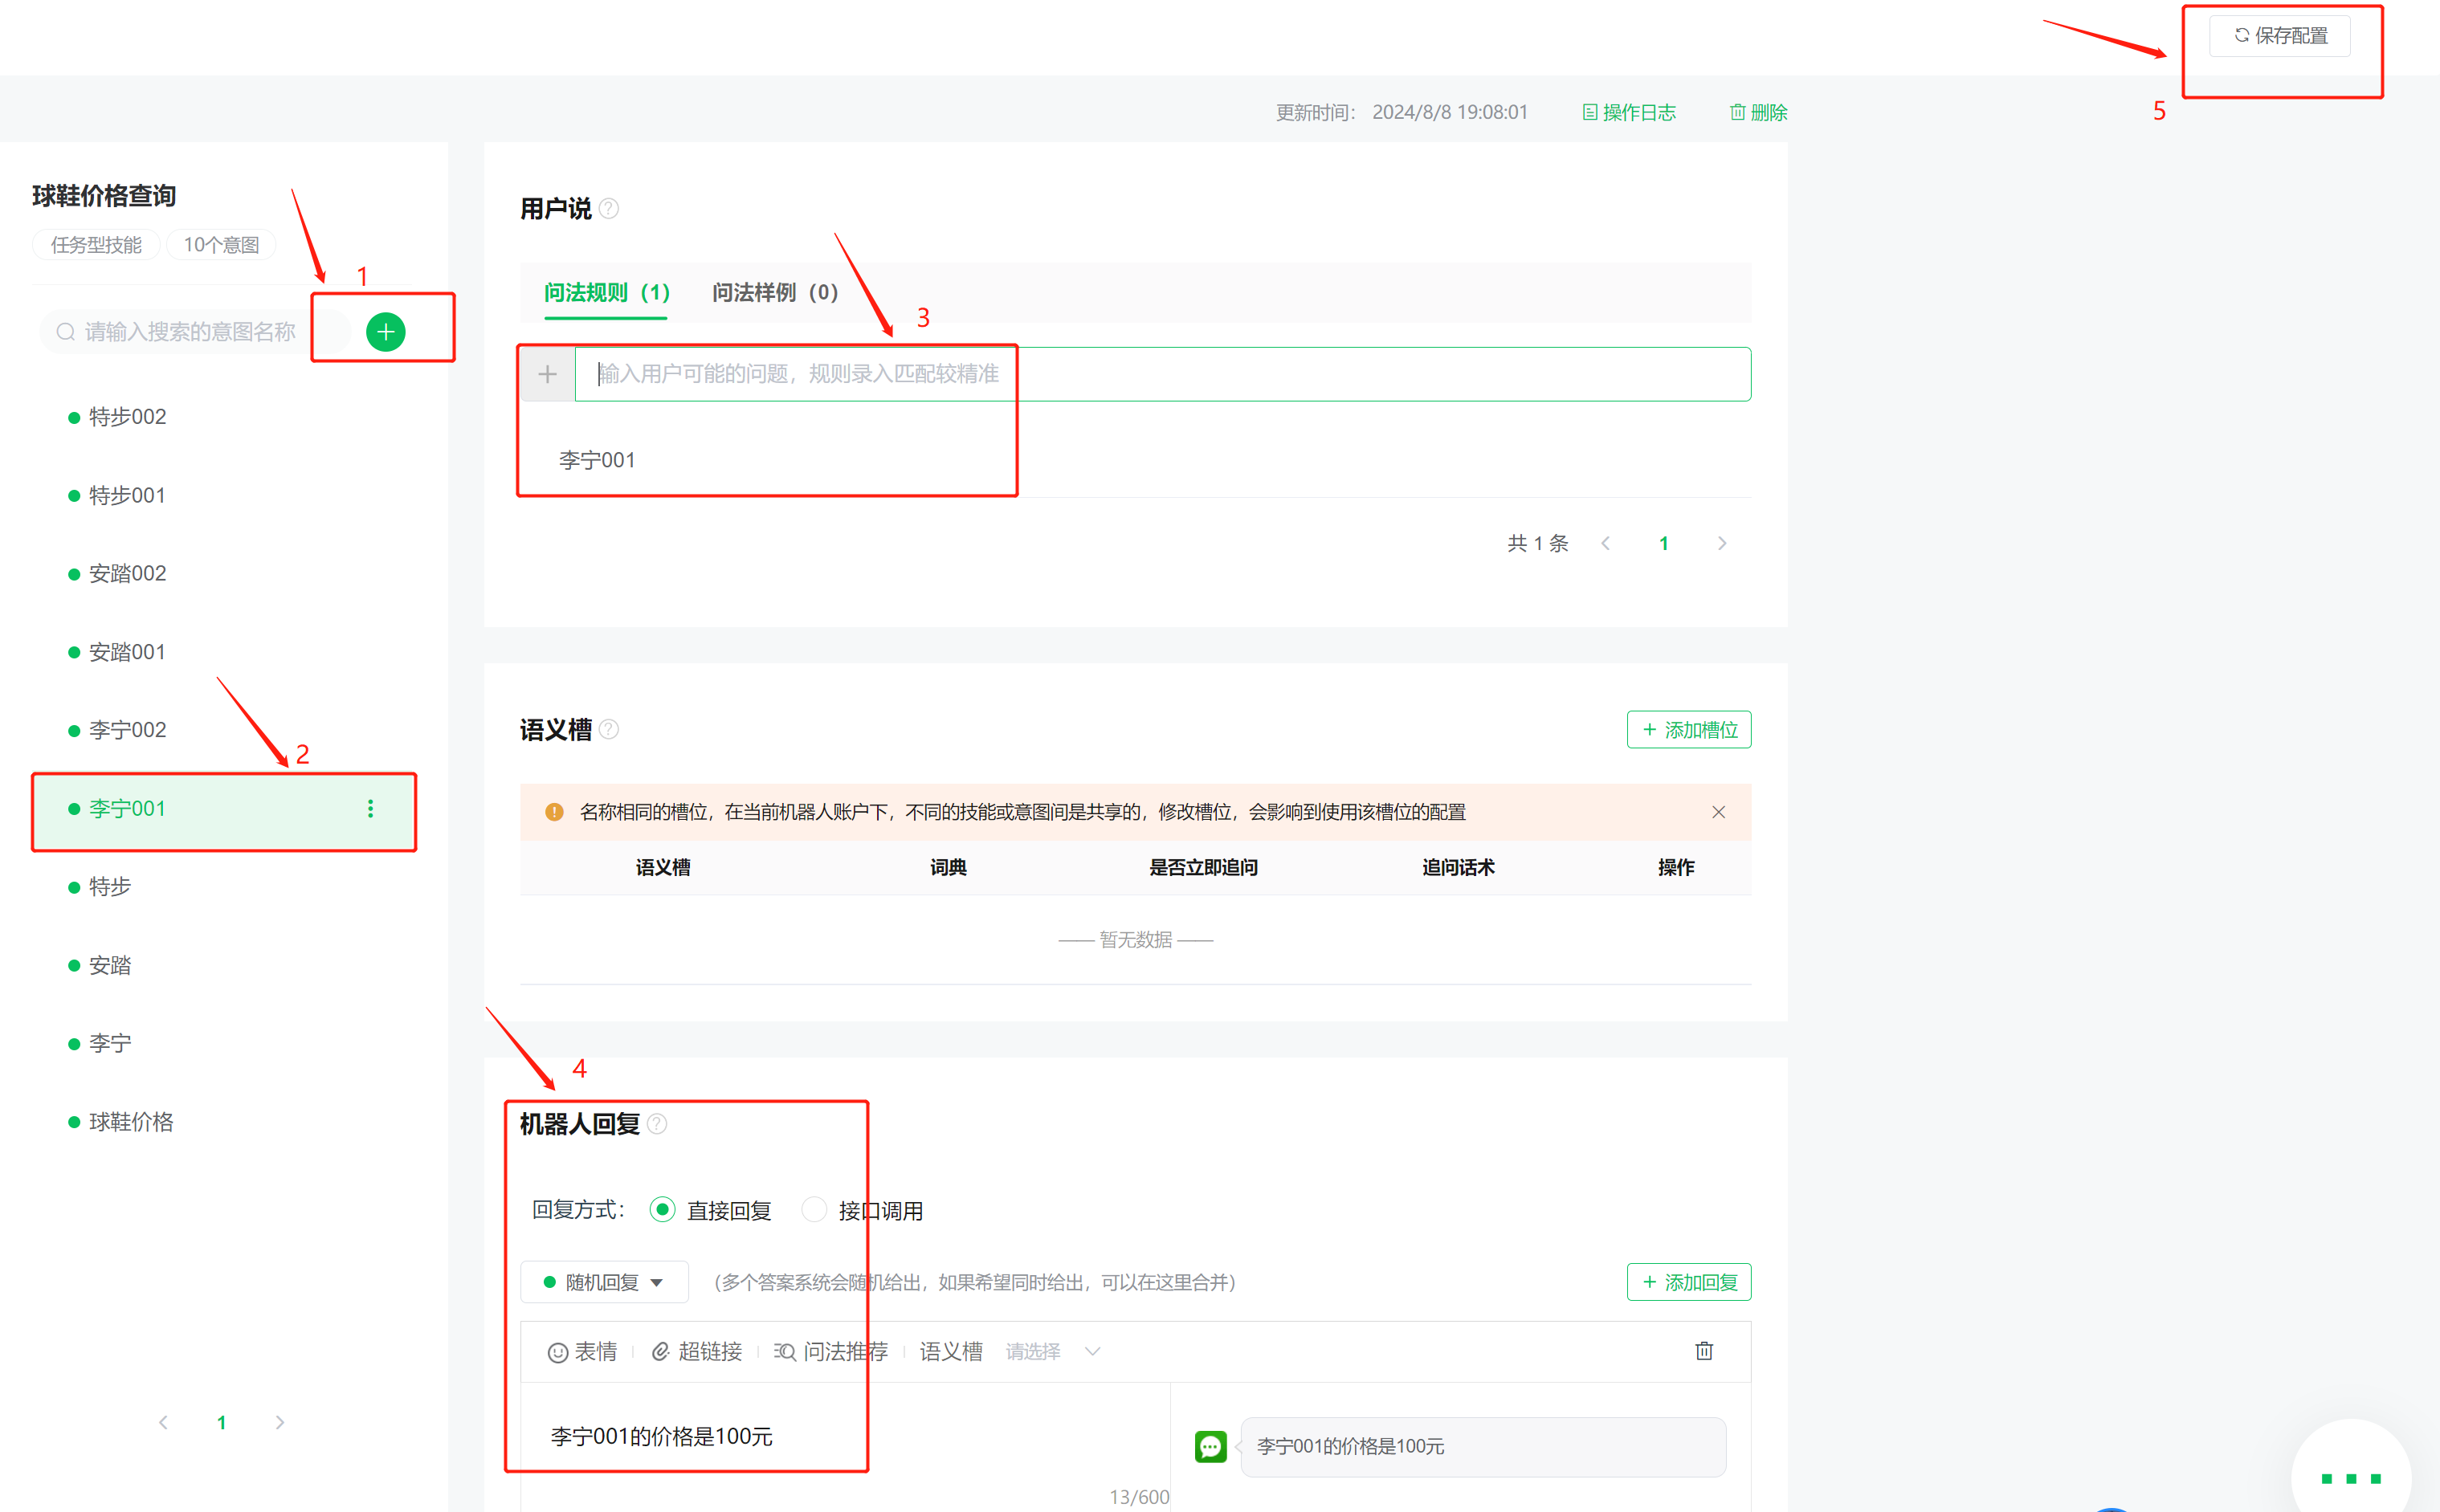Expand the 随机回复 dropdown
Viewport: 2440px width, 1512px height.
pyautogui.click(x=604, y=1282)
